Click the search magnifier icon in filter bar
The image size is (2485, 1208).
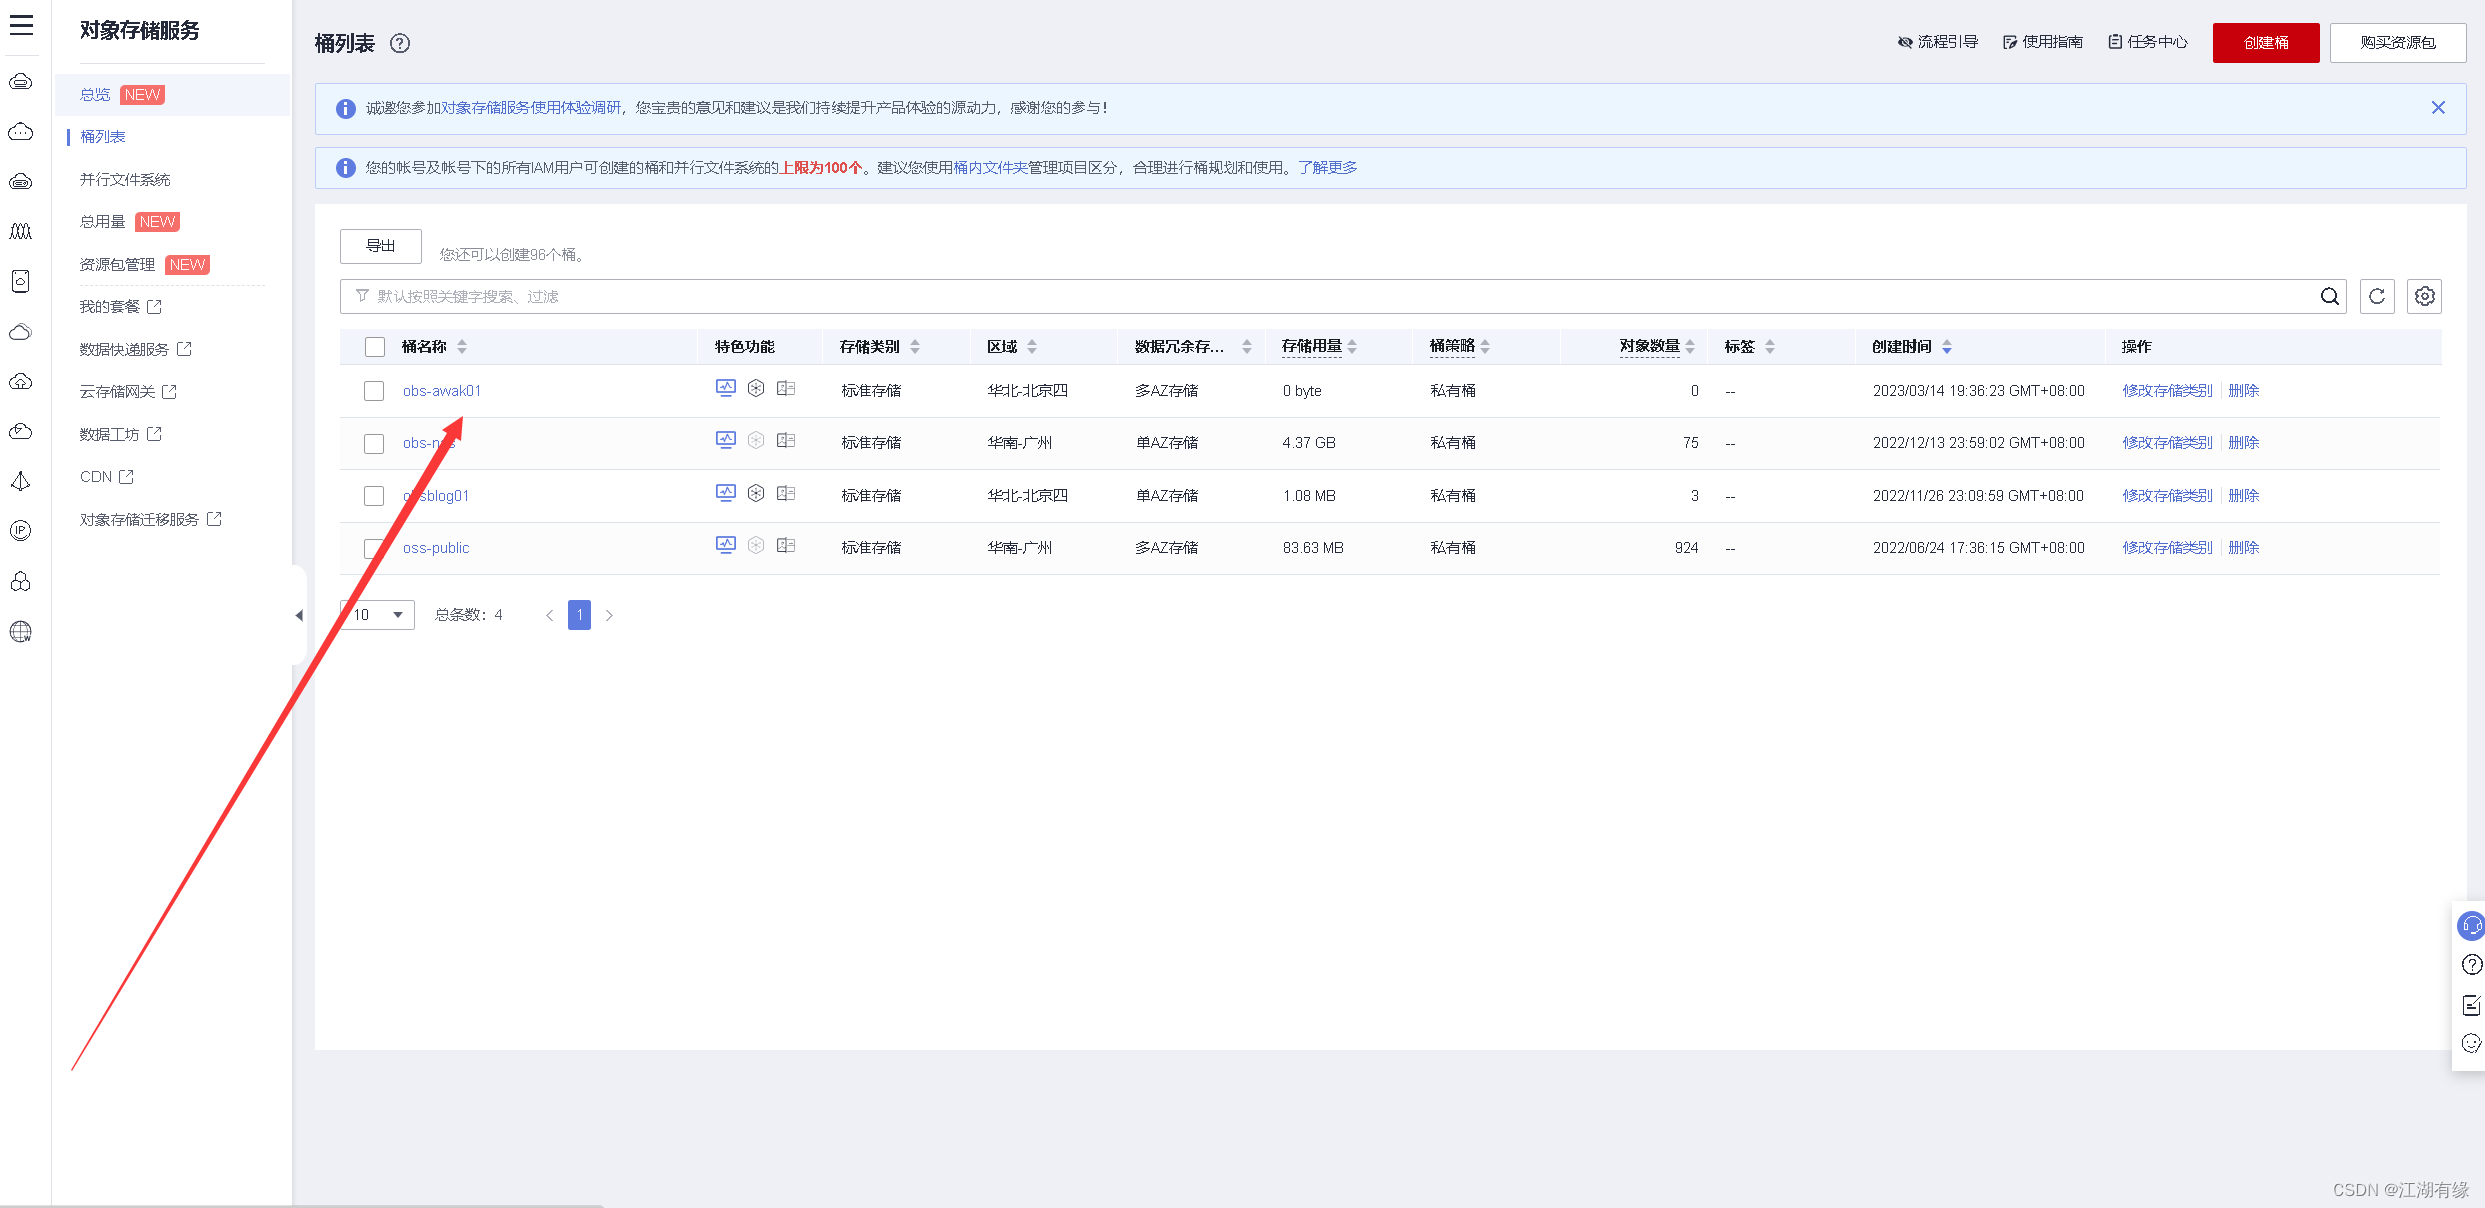tap(2329, 296)
